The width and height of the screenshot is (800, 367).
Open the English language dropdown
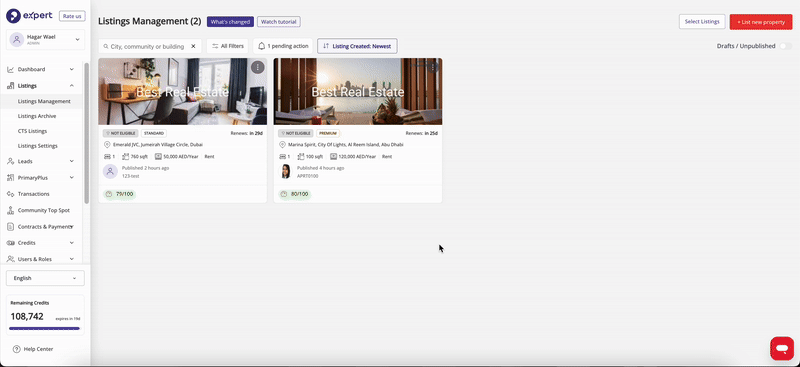[45, 278]
